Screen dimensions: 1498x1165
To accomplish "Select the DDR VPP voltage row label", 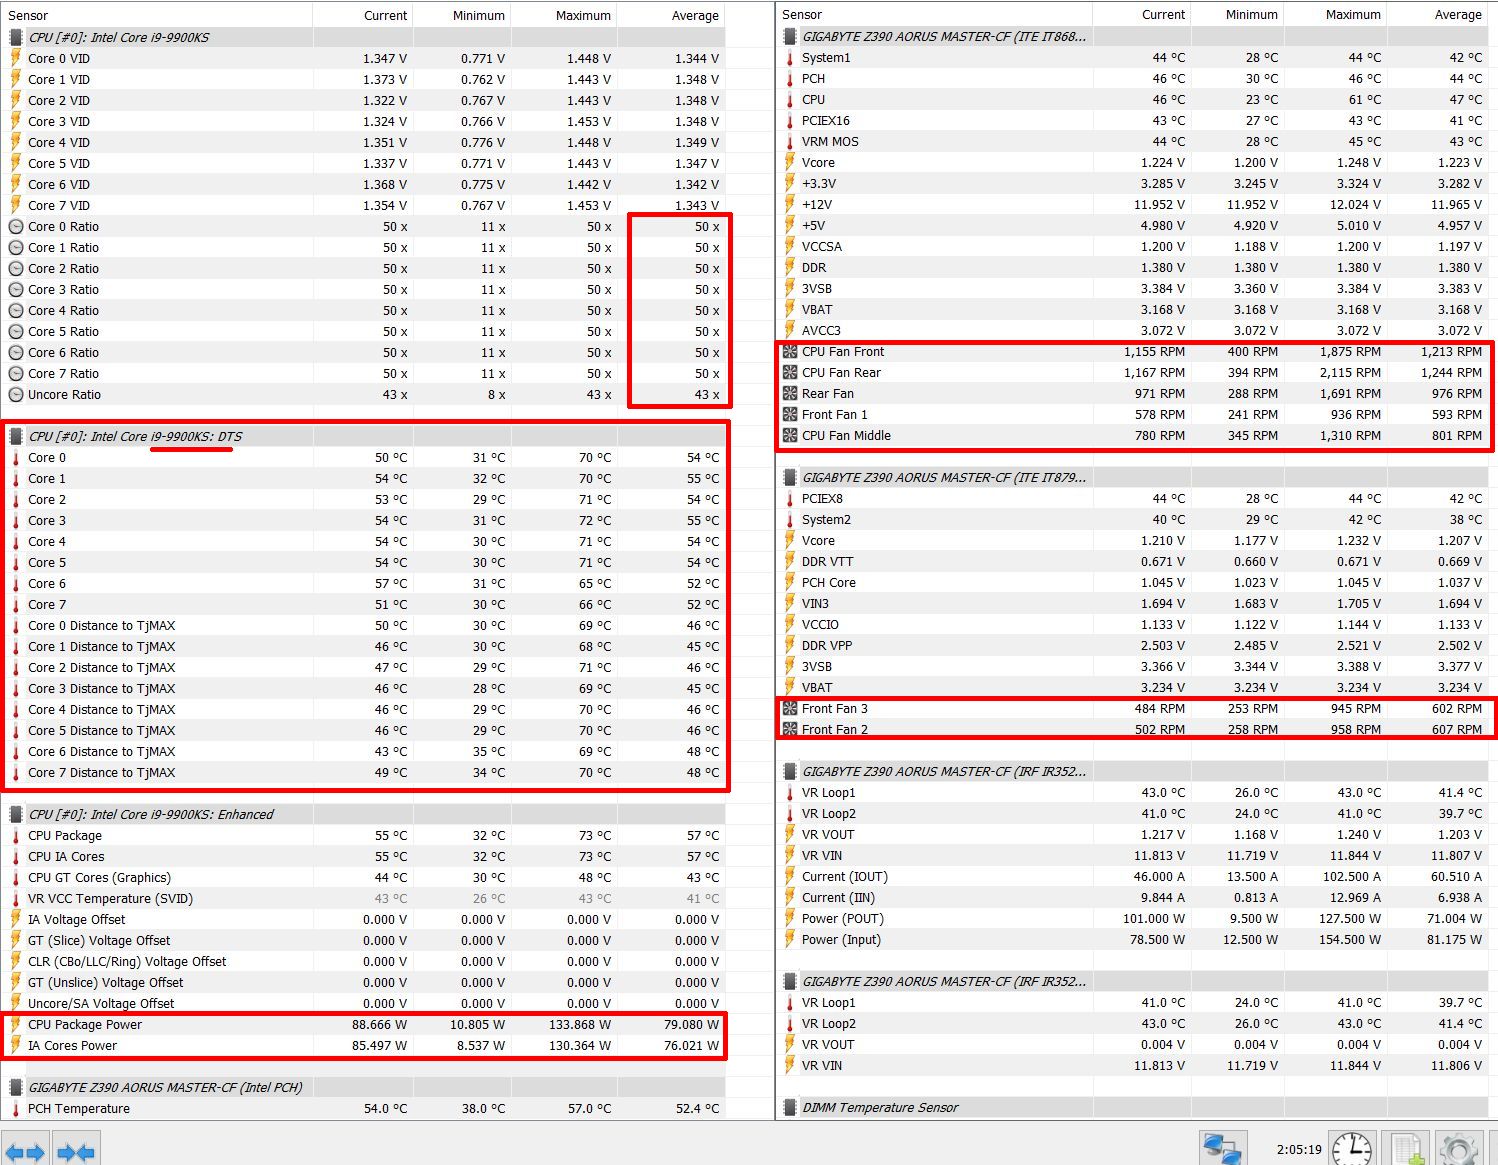I will (x=827, y=646).
